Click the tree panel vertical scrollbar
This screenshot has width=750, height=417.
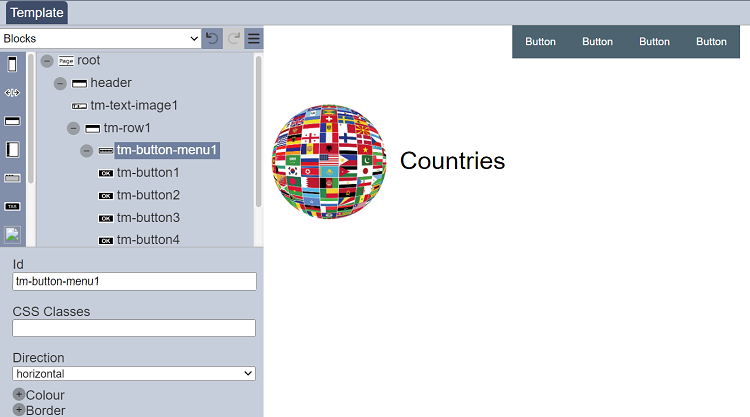(258, 132)
